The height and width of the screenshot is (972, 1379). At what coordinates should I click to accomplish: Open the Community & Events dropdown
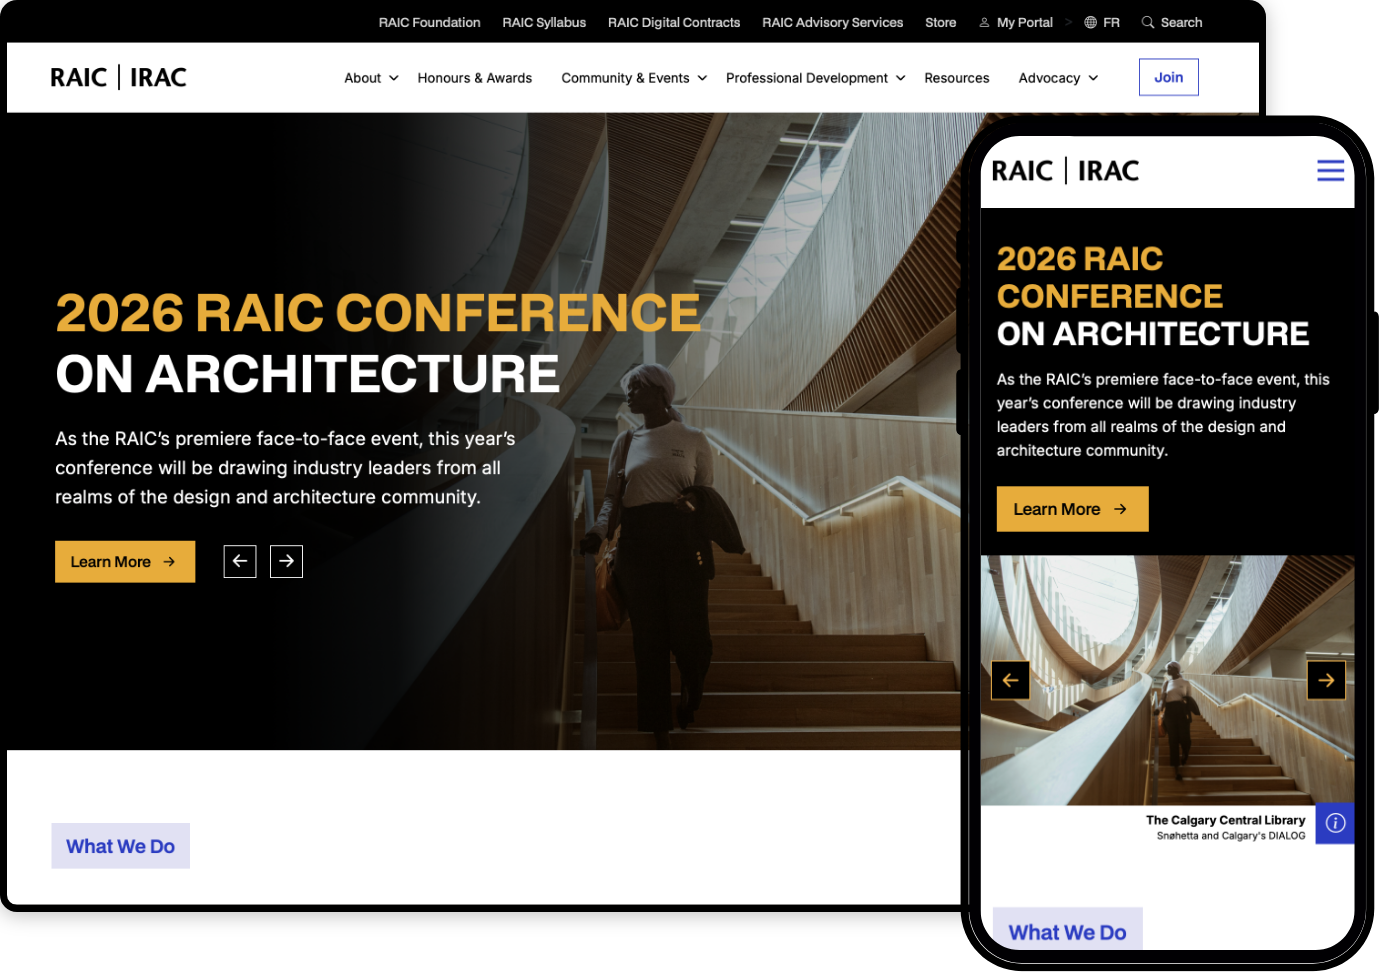pyautogui.click(x=626, y=77)
